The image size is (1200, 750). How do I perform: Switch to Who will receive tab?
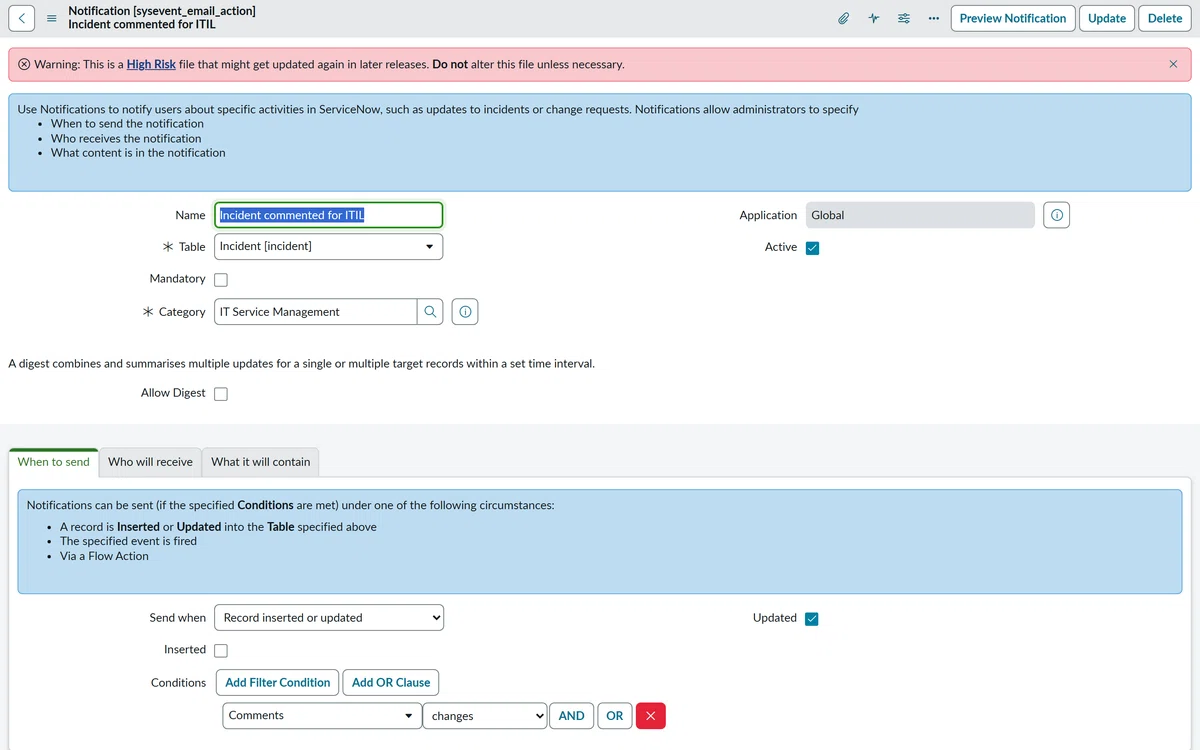pyautogui.click(x=150, y=462)
